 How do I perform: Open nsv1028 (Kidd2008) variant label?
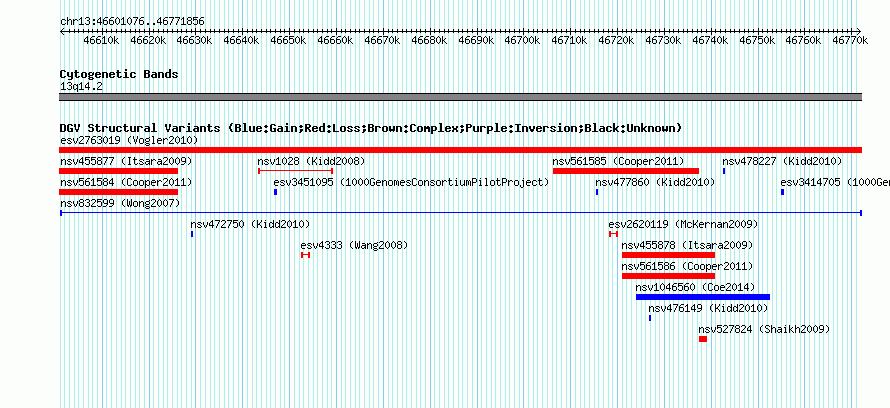pyautogui.click(x=311, y=161)
